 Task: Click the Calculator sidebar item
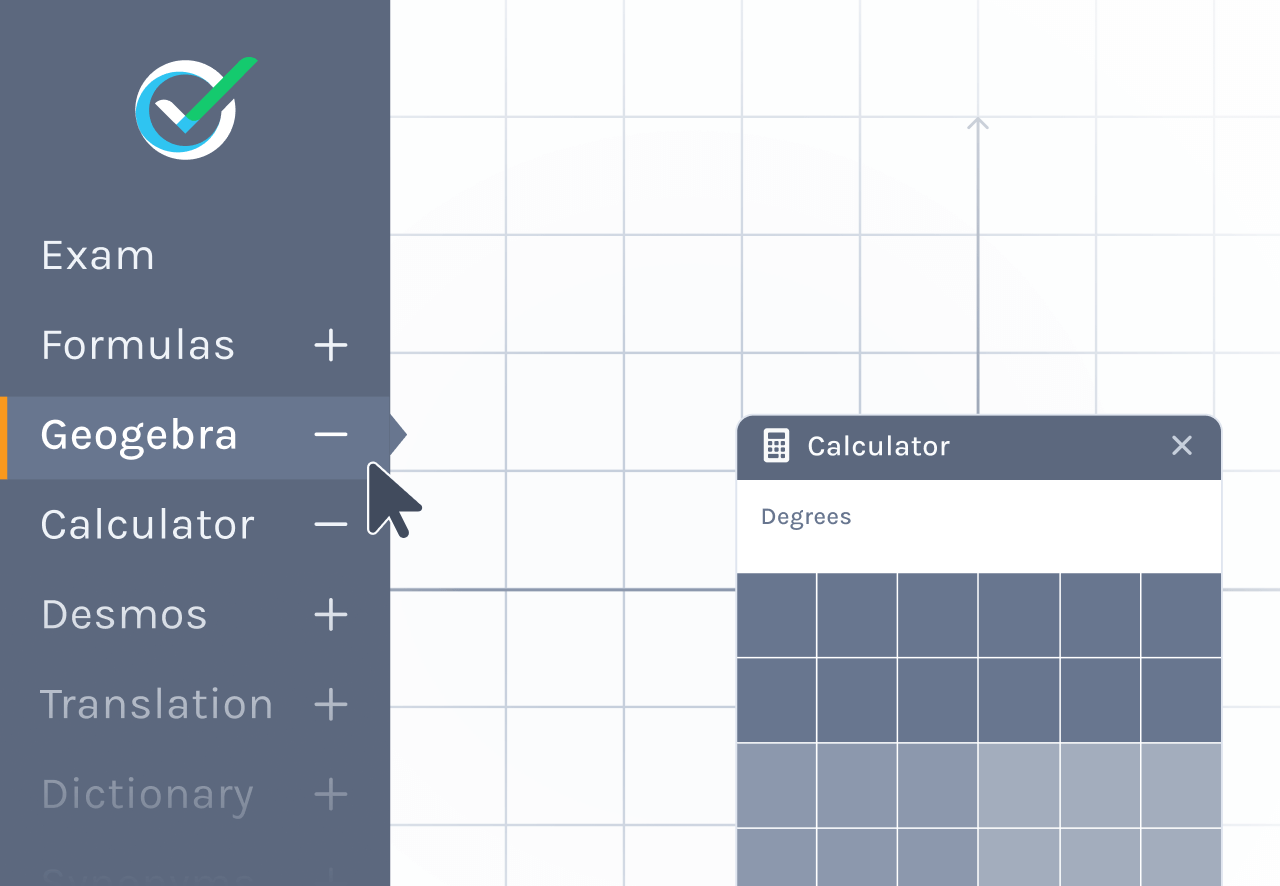pyautogui.click(x=148, y=525)
